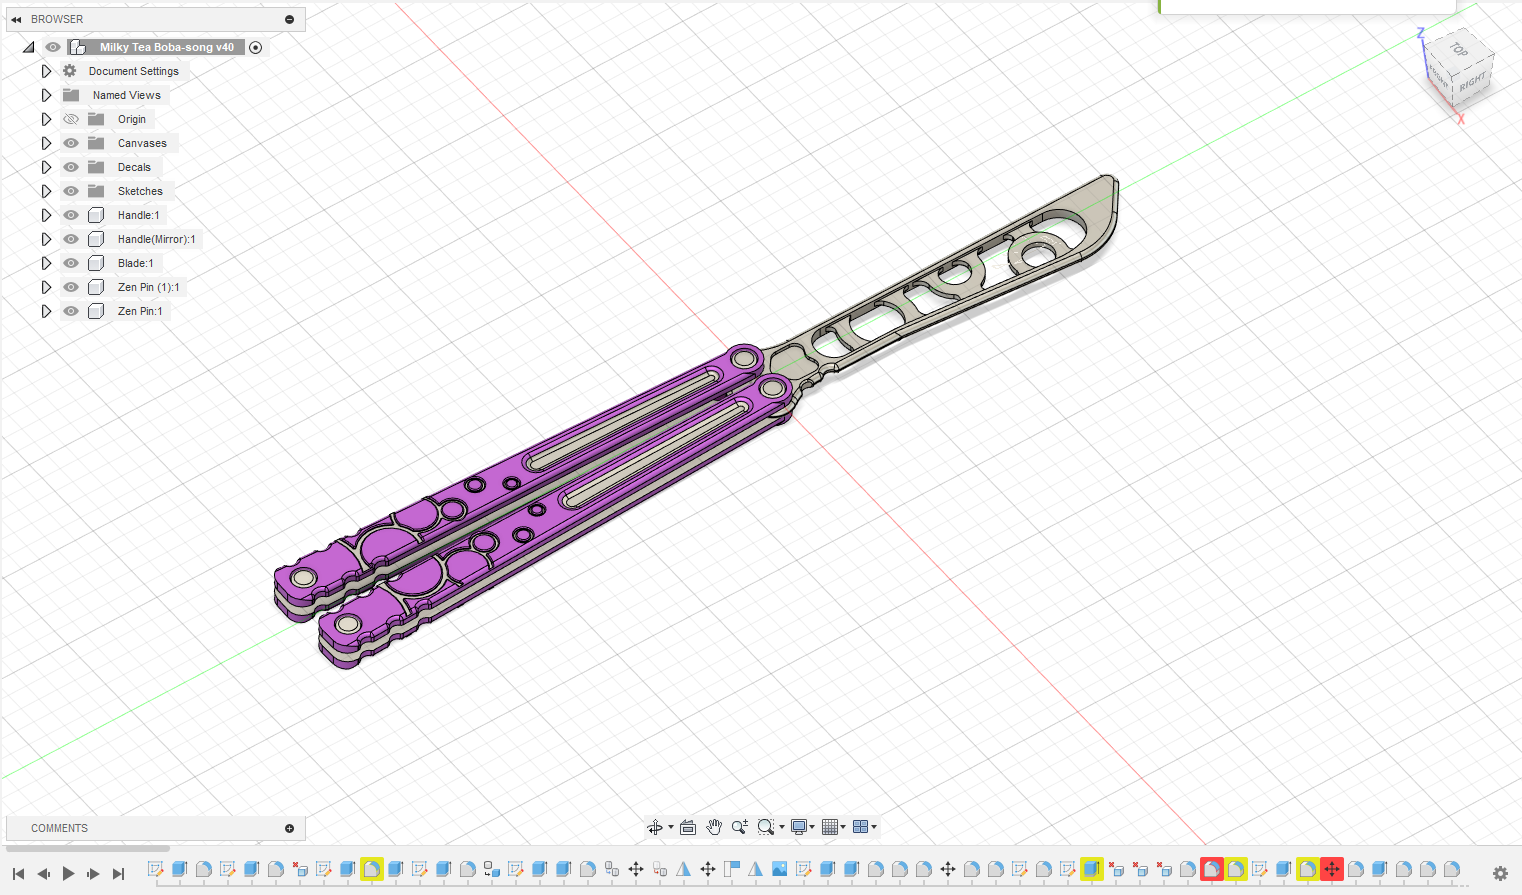
Task: Expand the Zen Pin:1 component
Action: point(46,311)
